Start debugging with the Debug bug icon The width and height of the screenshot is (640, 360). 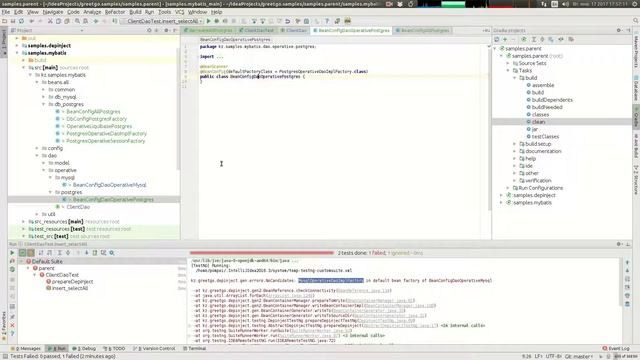pos(217,21)
